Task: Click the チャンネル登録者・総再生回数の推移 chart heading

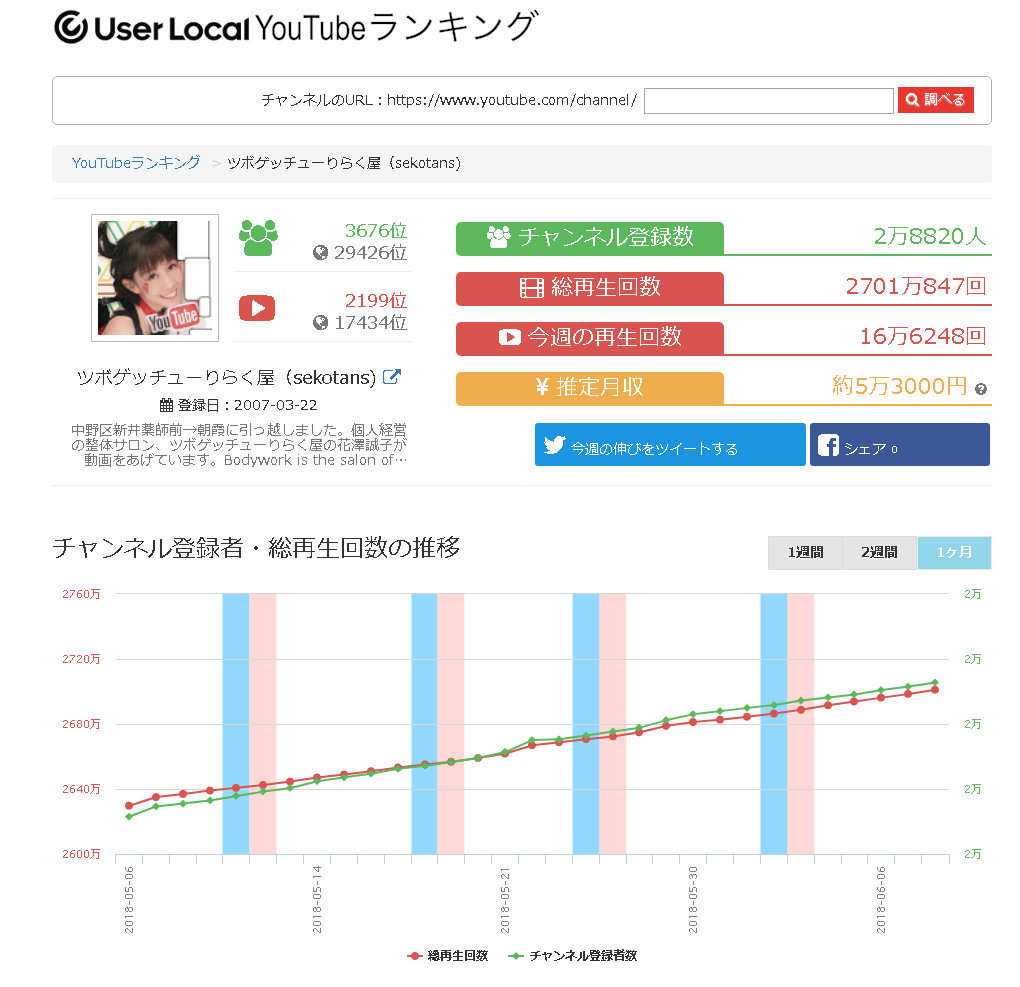Action: tap(256, 548)
